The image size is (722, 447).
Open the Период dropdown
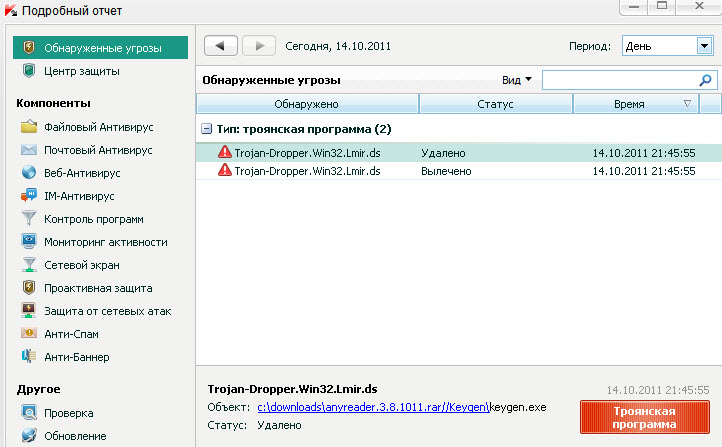pyautogui.click(x=704, y=46)
